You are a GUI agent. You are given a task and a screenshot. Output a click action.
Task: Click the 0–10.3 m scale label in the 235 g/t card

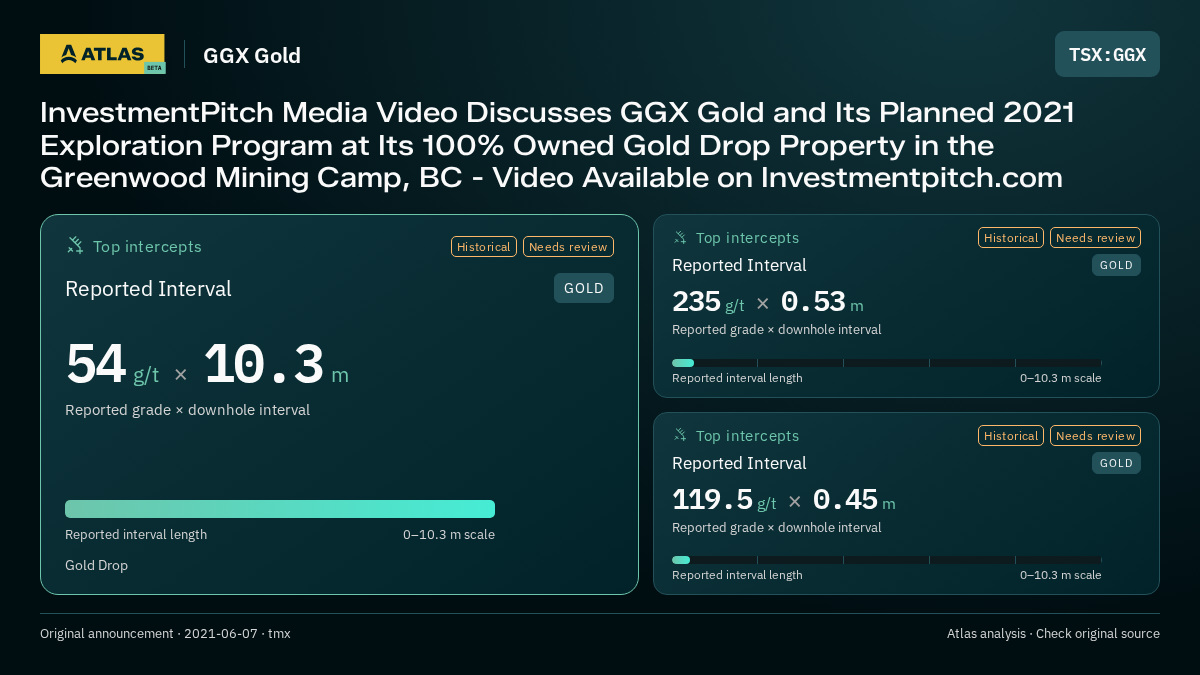pos(1061,378)
